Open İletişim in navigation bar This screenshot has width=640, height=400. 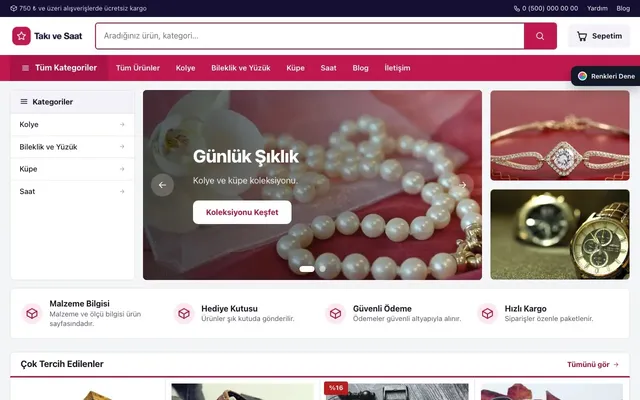397,68
